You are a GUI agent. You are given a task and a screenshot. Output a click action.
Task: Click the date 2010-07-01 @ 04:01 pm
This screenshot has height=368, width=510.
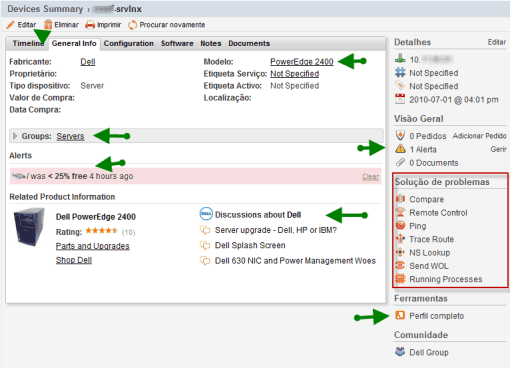click(454, 100)
